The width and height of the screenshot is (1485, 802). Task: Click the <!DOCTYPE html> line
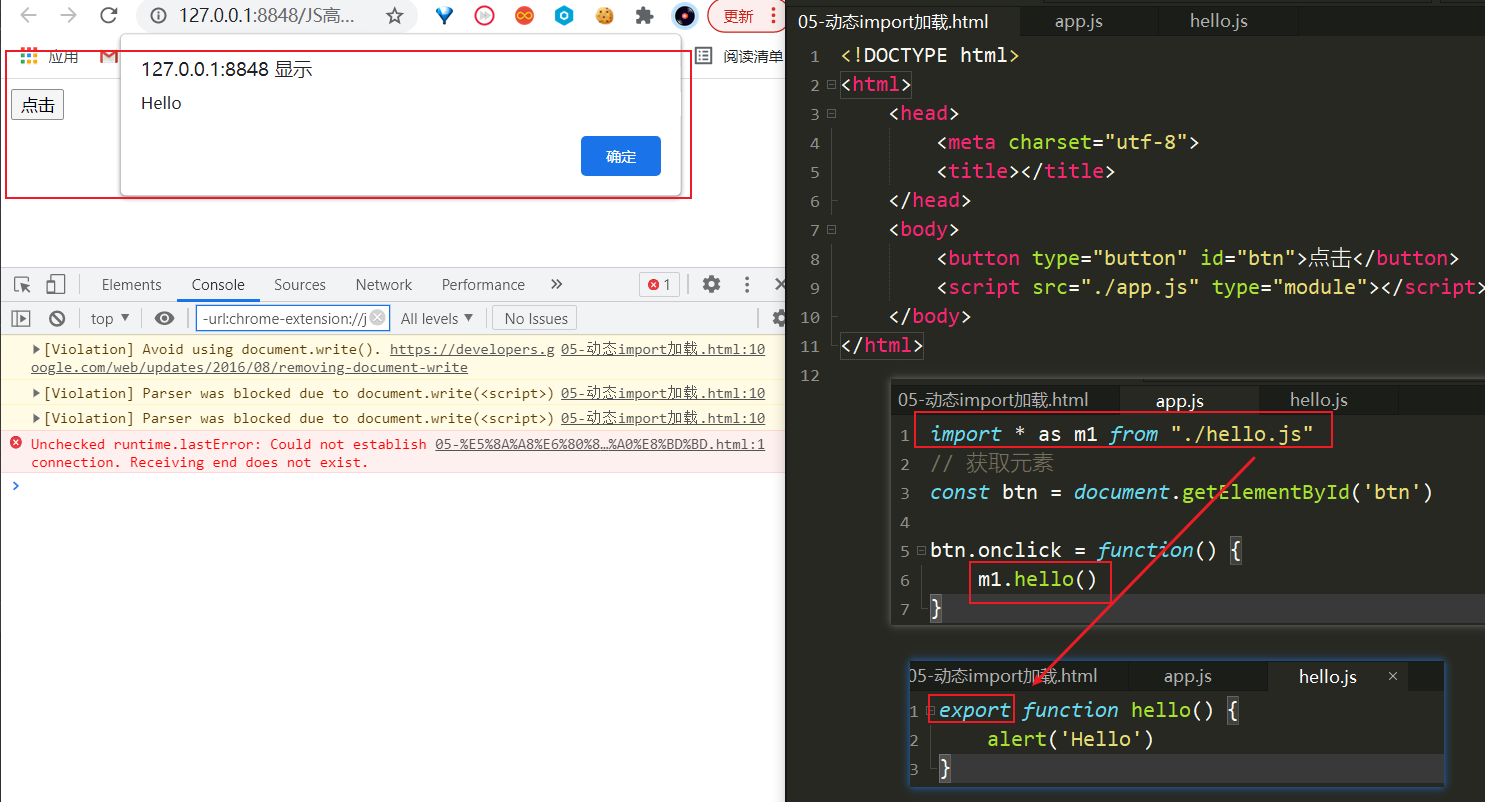[930, 55]
